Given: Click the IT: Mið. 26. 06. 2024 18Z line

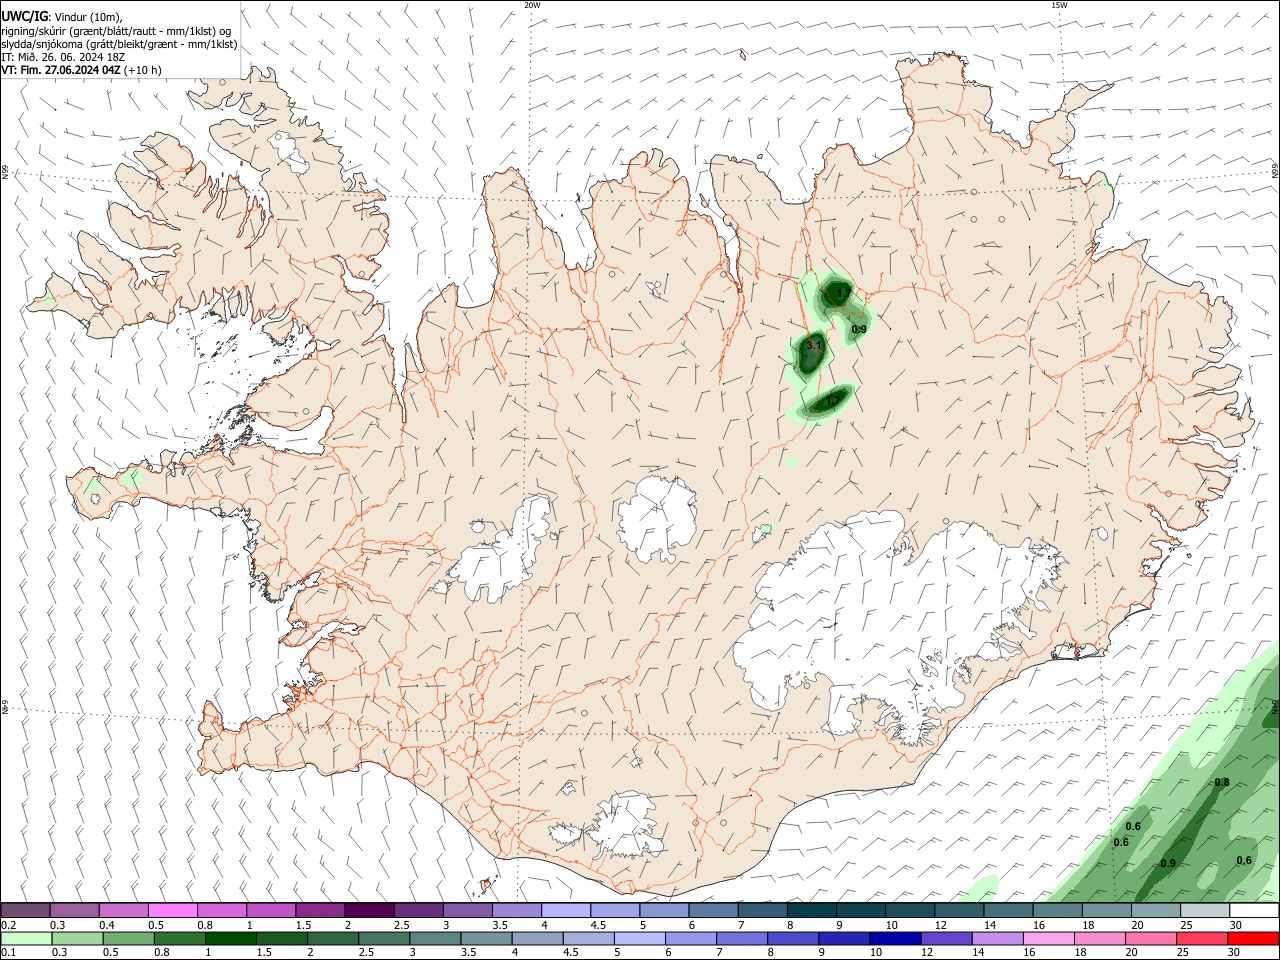Looking at the screenshot, I should (64, 57).
